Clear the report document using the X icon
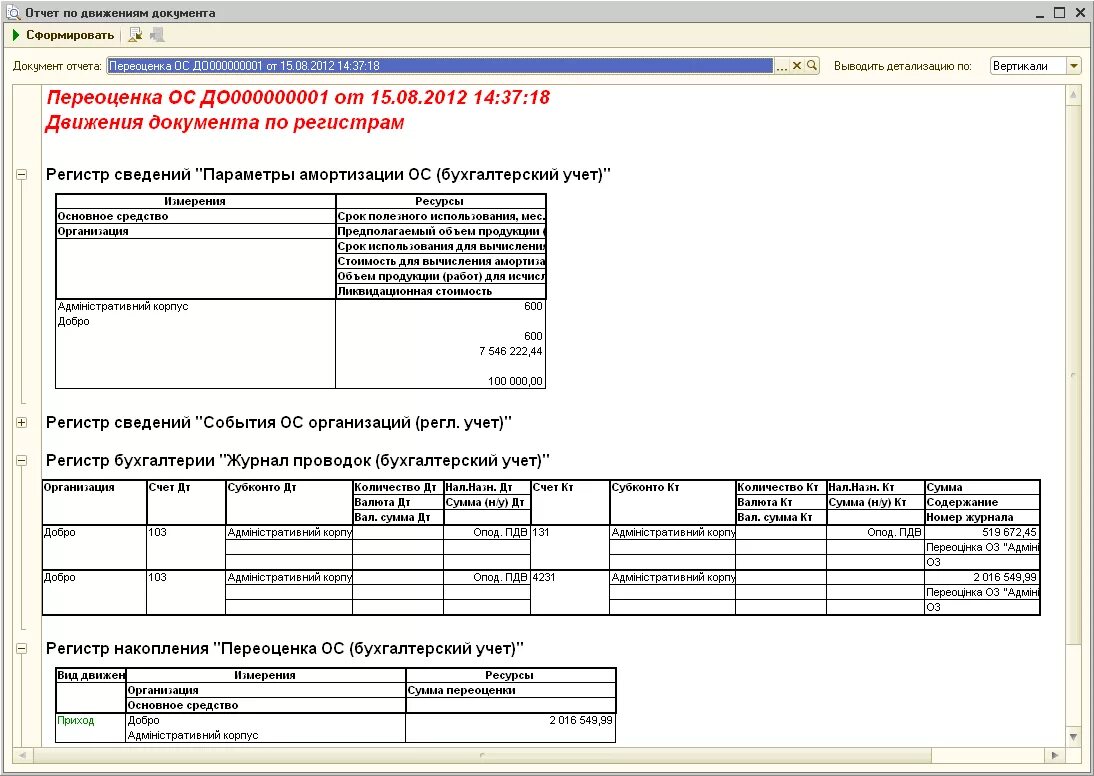The width and height of the screenshot is (1094, 776). 797,64
